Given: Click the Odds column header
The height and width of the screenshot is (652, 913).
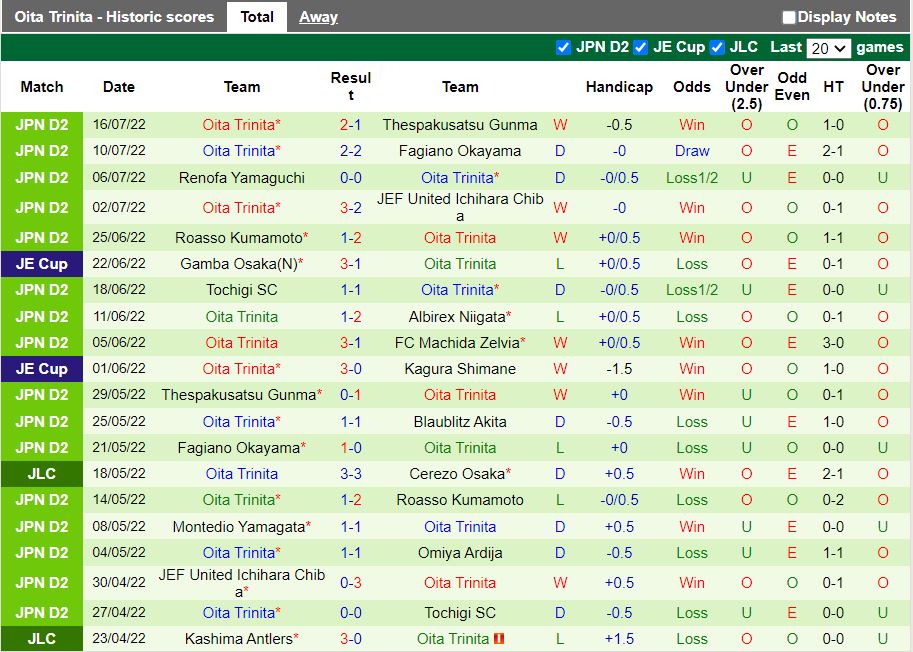Looking at the screenshot, I should tap(692, 87).
